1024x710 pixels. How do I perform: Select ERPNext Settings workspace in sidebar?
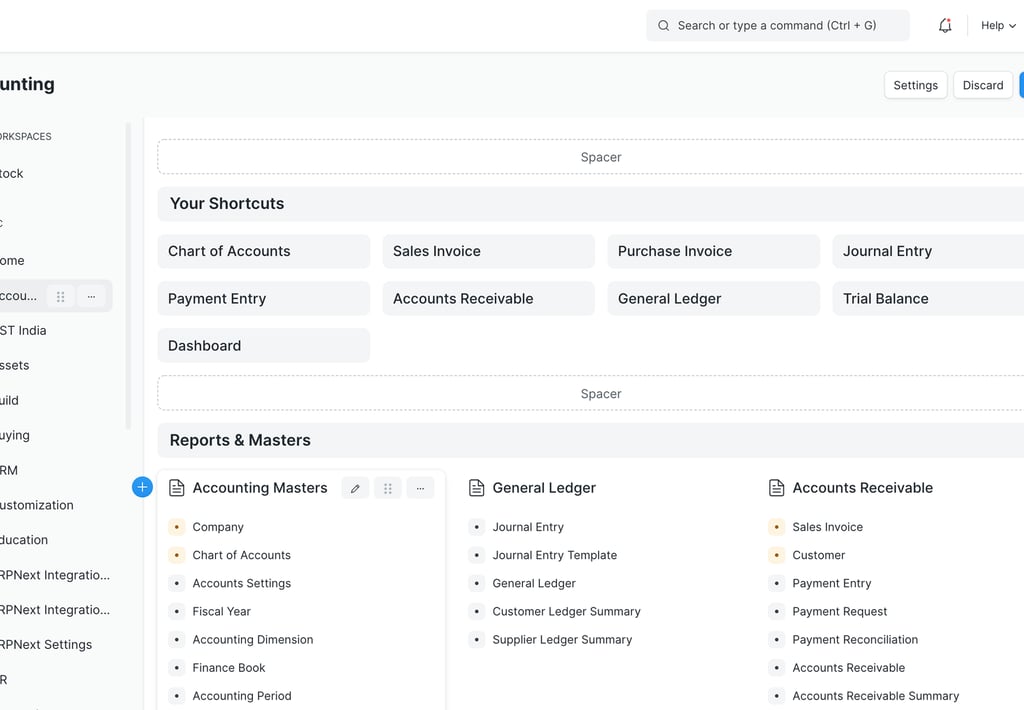pyautogui.click(x=46, y=644)
